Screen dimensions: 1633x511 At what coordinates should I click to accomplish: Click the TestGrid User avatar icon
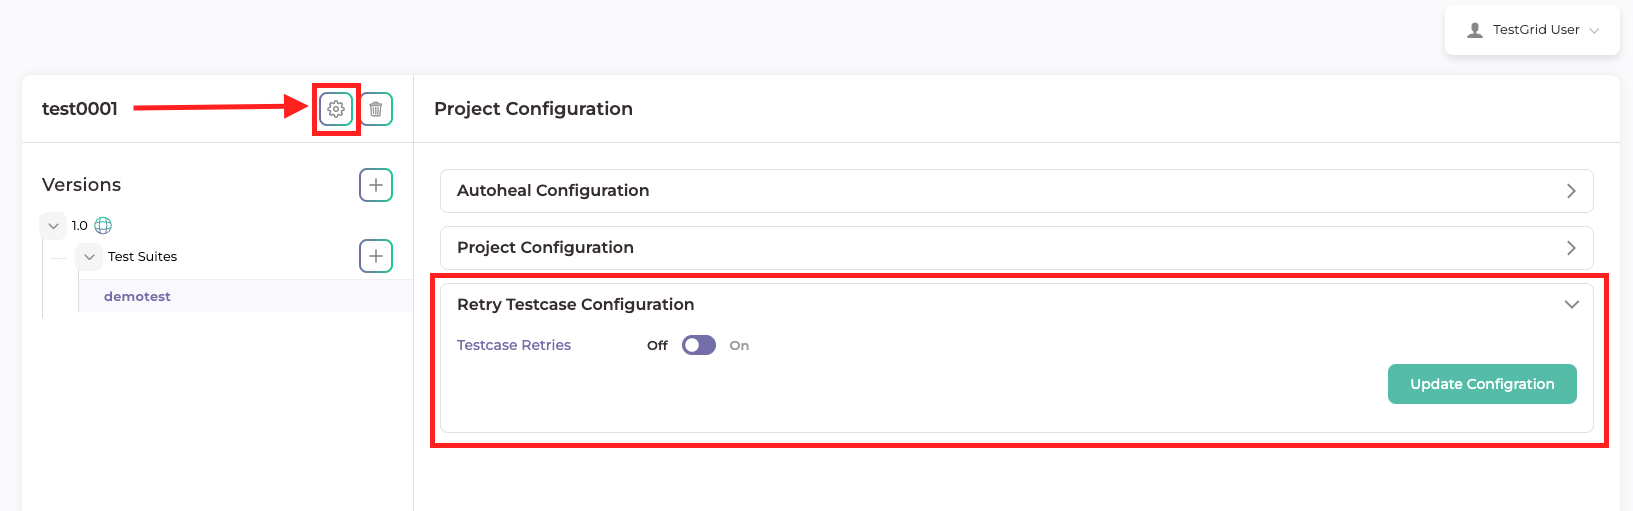click(x=1475, y=30)
